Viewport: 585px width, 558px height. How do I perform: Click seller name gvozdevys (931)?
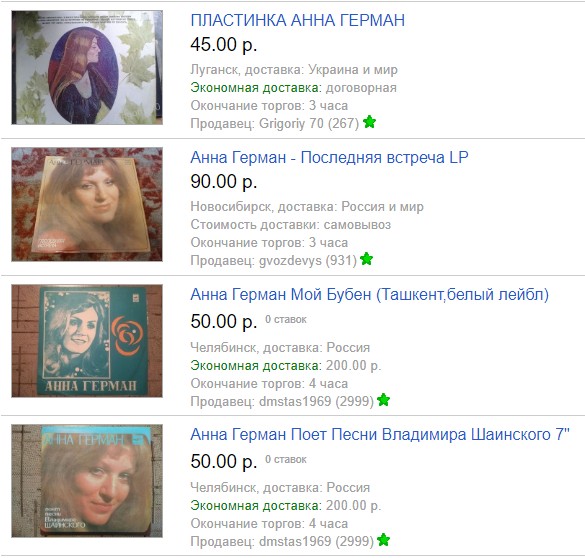pos(308,260)
